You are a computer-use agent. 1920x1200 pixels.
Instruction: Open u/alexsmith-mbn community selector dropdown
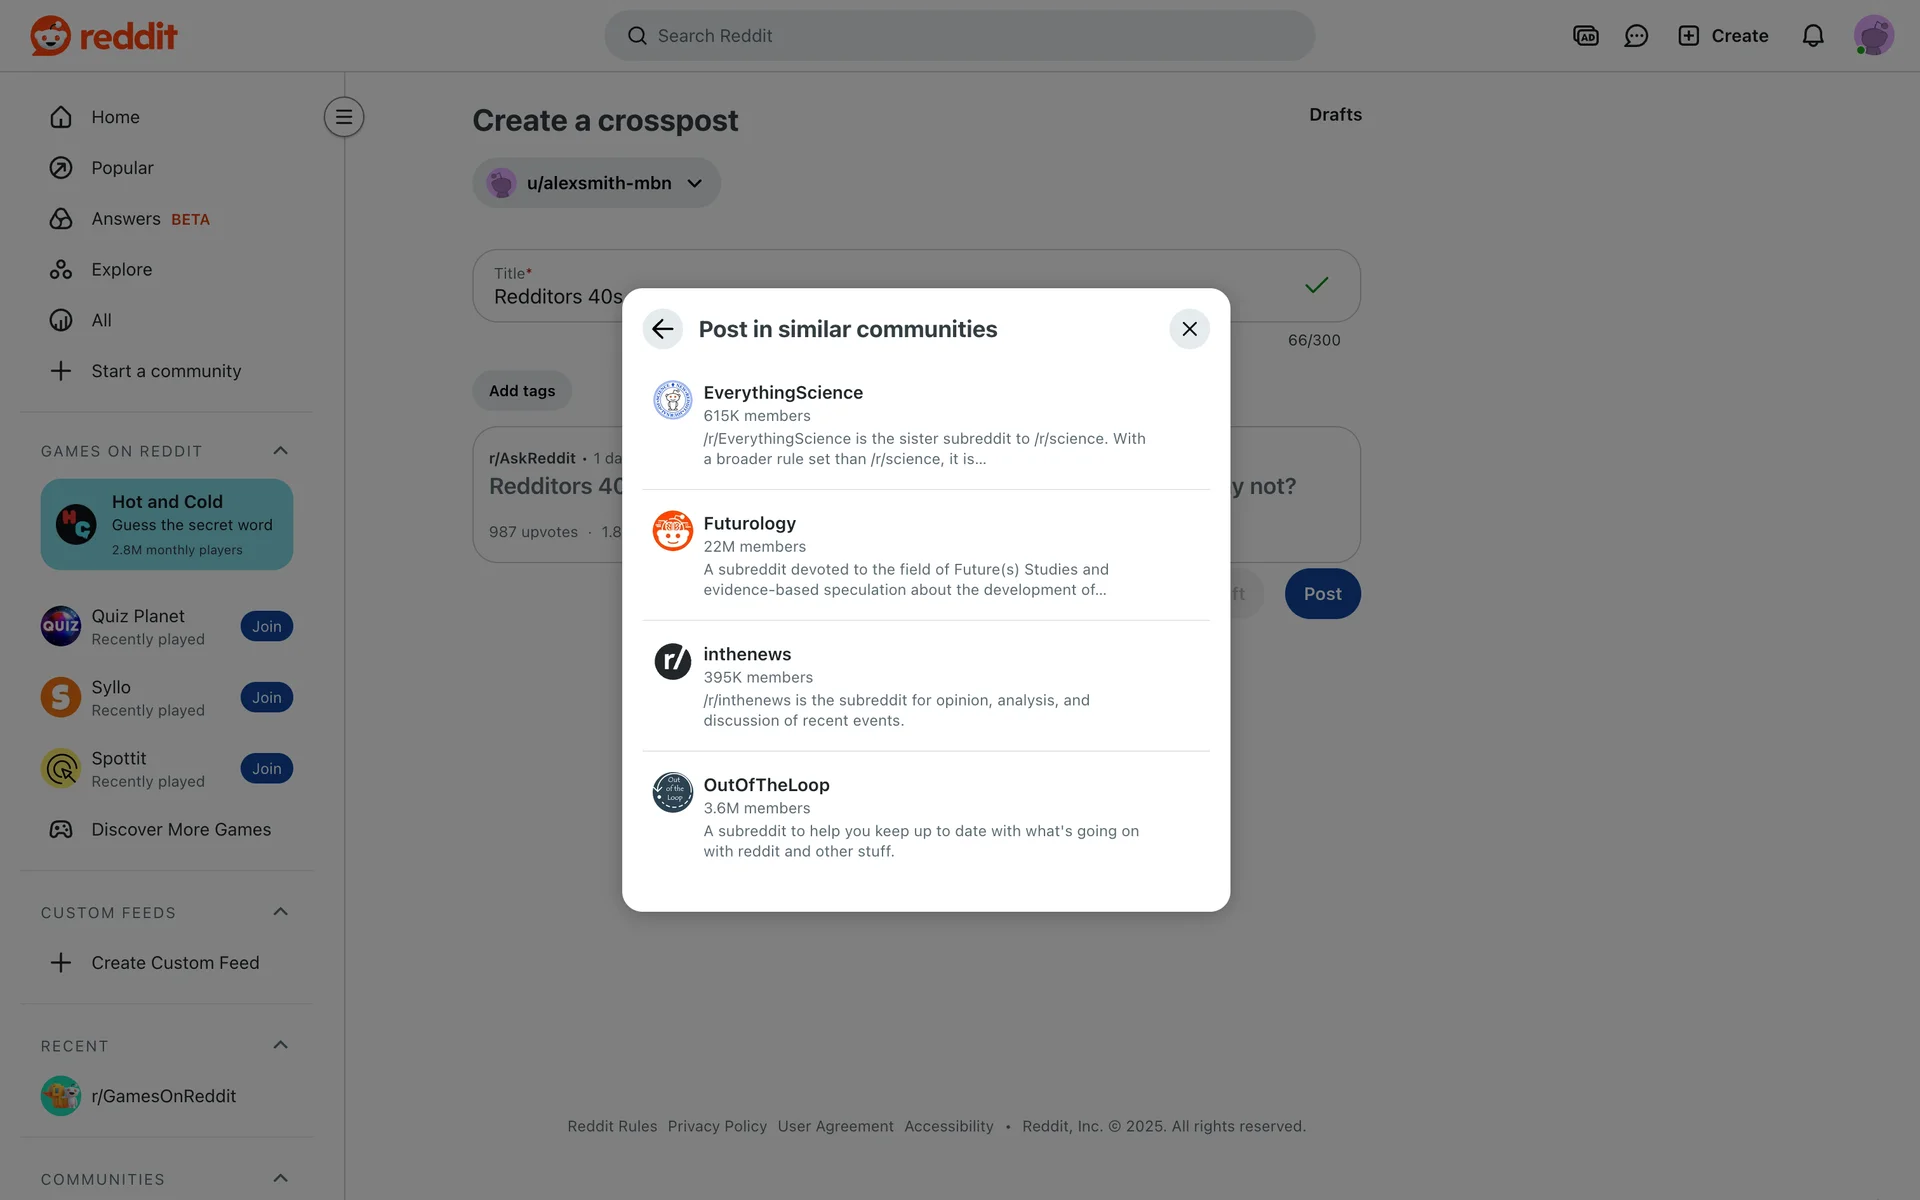597,183
